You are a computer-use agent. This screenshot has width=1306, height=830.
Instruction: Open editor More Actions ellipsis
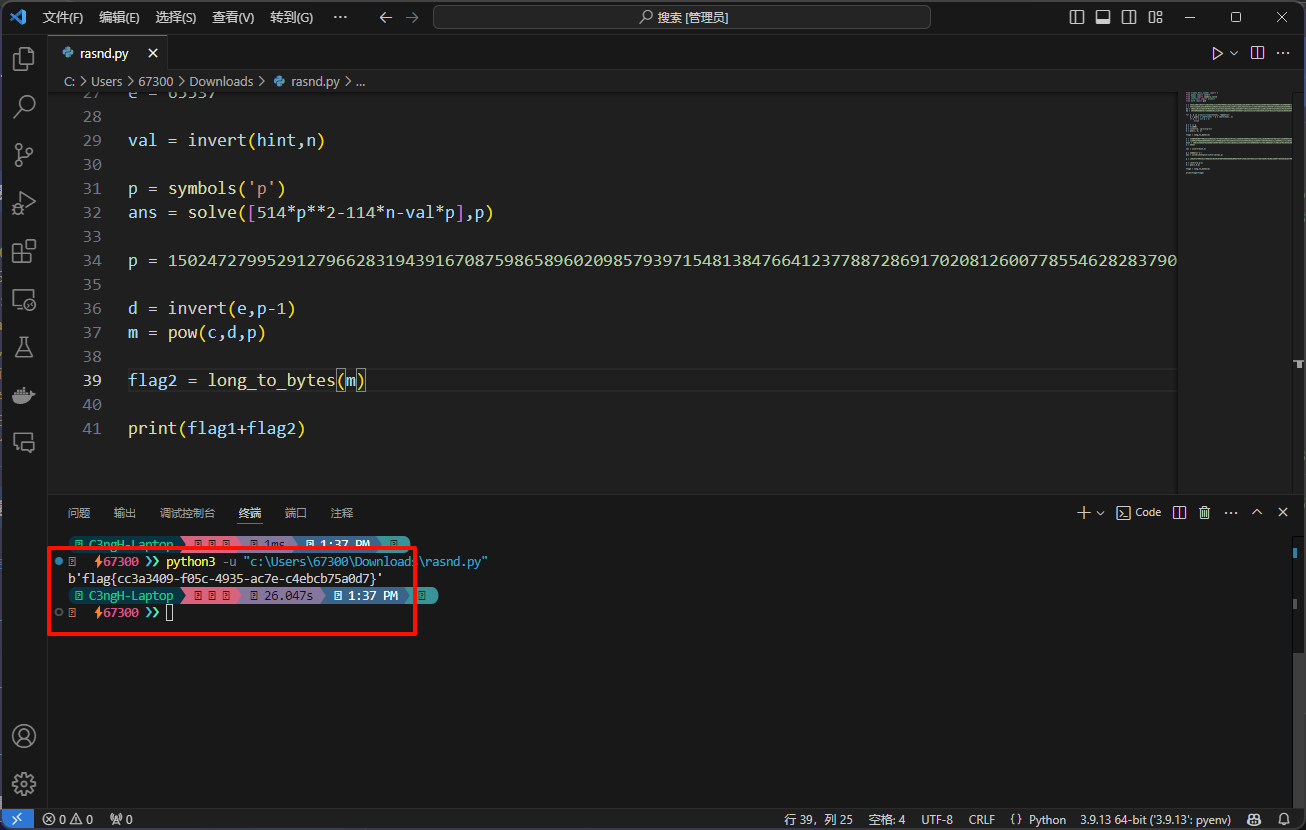(1284, 53)
